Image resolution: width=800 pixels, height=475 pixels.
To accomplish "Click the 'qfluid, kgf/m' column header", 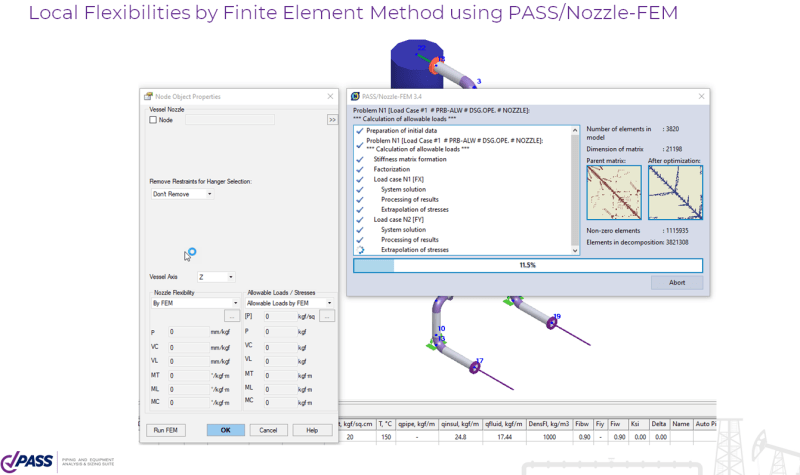I will (x=504, y=424).
